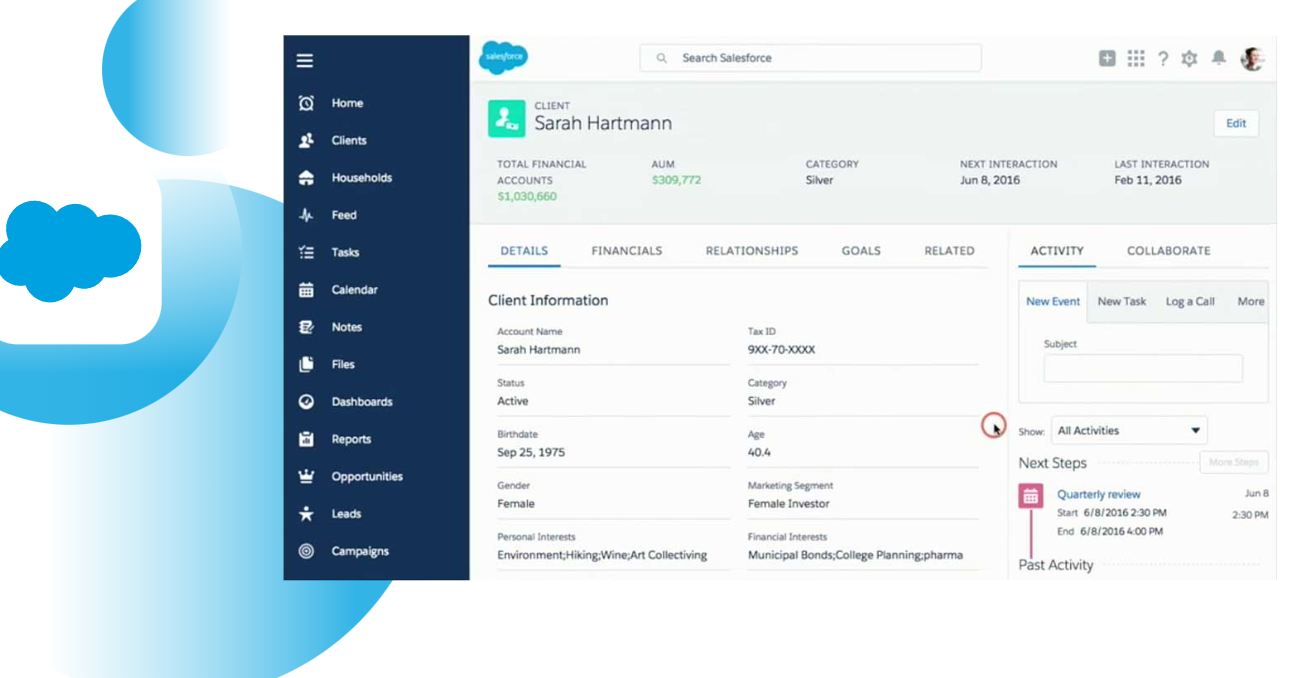
Task: Click the Campaigns target icon
Action: [306, 551]
